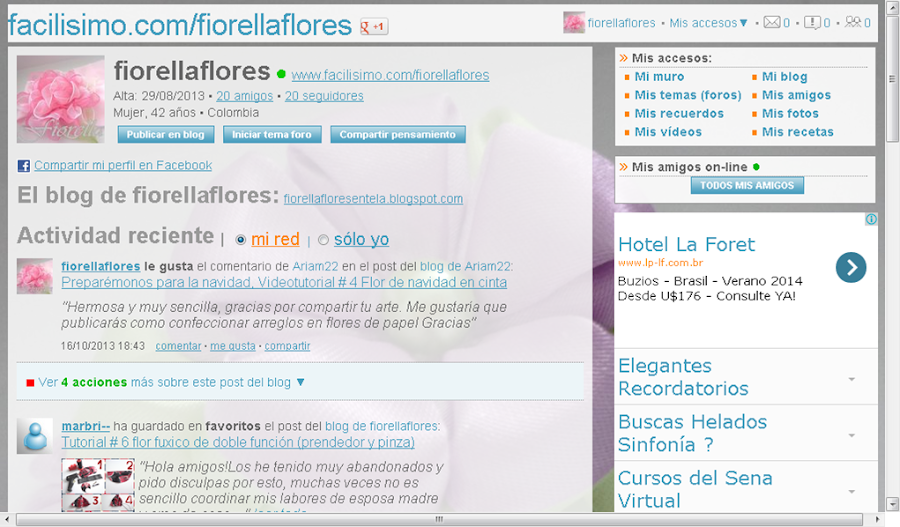900x527 pixels.
Task: Click TODOS MIS AMIGOS button
Action: click(747, 185)
